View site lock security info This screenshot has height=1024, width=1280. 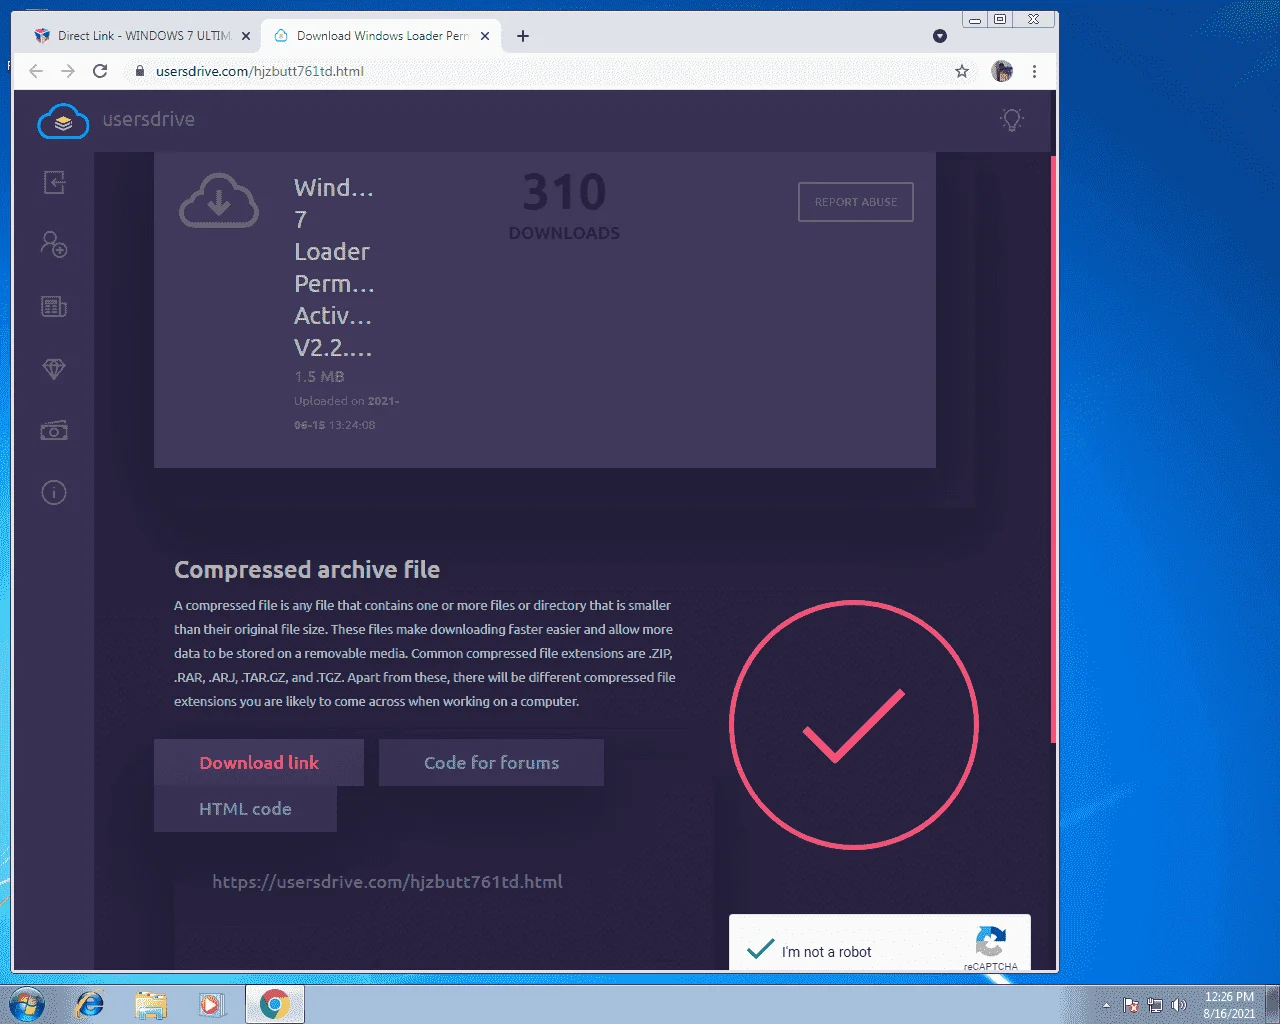tap(140, 71)
